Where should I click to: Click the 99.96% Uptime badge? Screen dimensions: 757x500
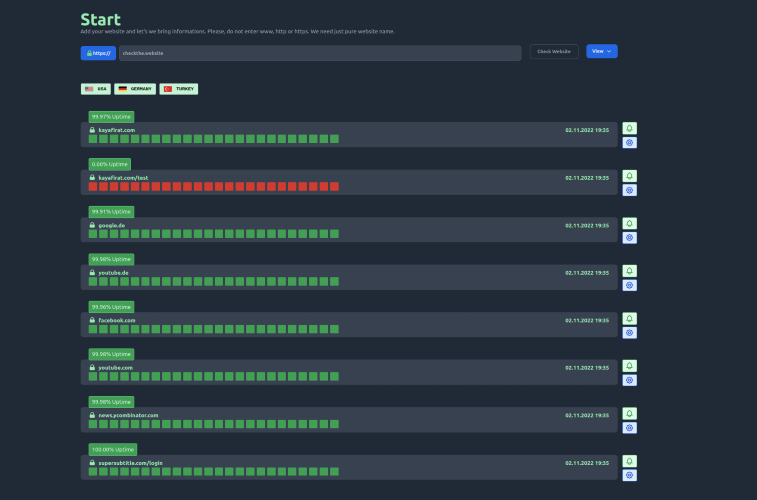111,307
